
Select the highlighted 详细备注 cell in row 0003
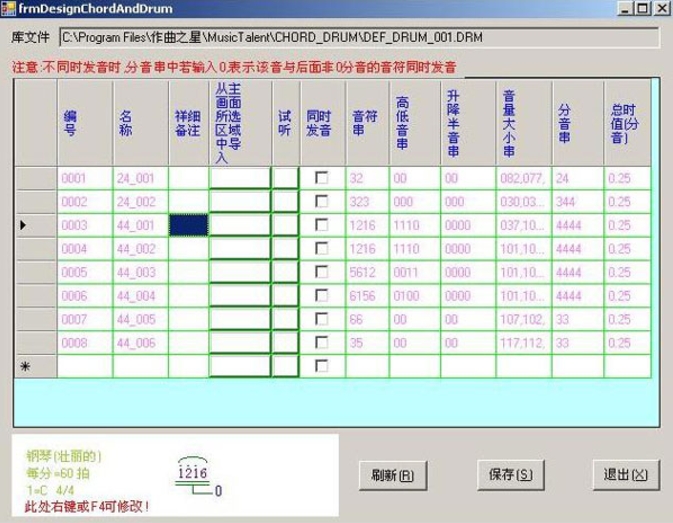pyautogui.click(x=188, y=225)
